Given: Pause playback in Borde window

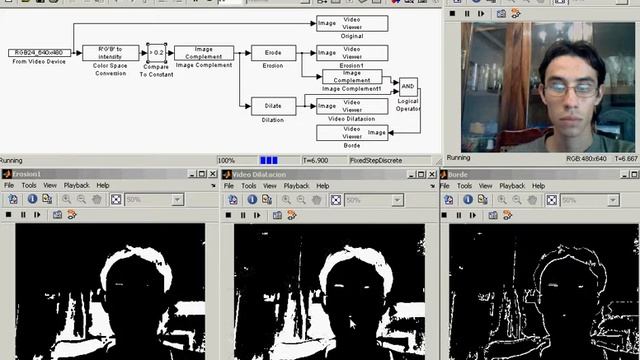Looking at the screenshot, I should click(x=459, y=215).
